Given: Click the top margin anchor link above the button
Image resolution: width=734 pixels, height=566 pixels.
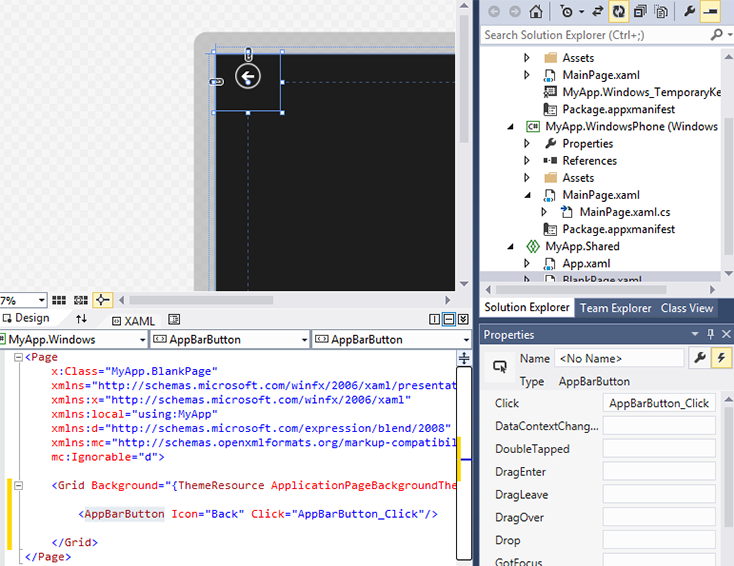Looking at the screenshot, I should [x=249, y=54].
